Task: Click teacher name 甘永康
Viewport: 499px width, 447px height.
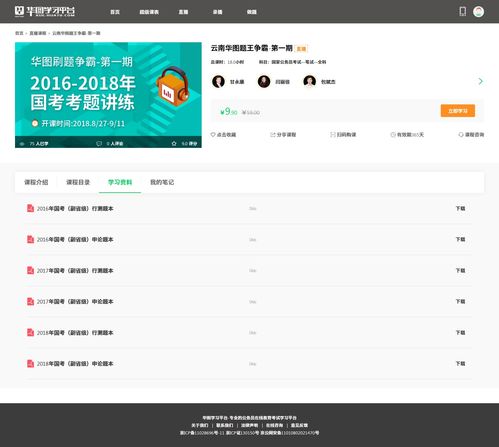Action: [237, 82]
